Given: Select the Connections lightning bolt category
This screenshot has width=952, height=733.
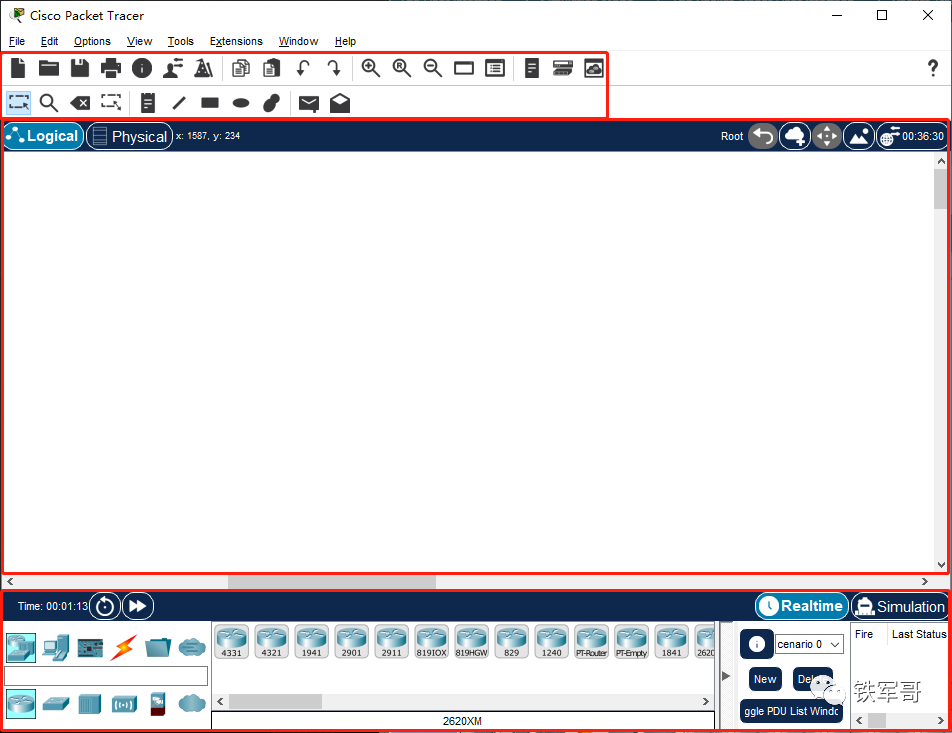Looking at the screenshot, I should (122, 647).
